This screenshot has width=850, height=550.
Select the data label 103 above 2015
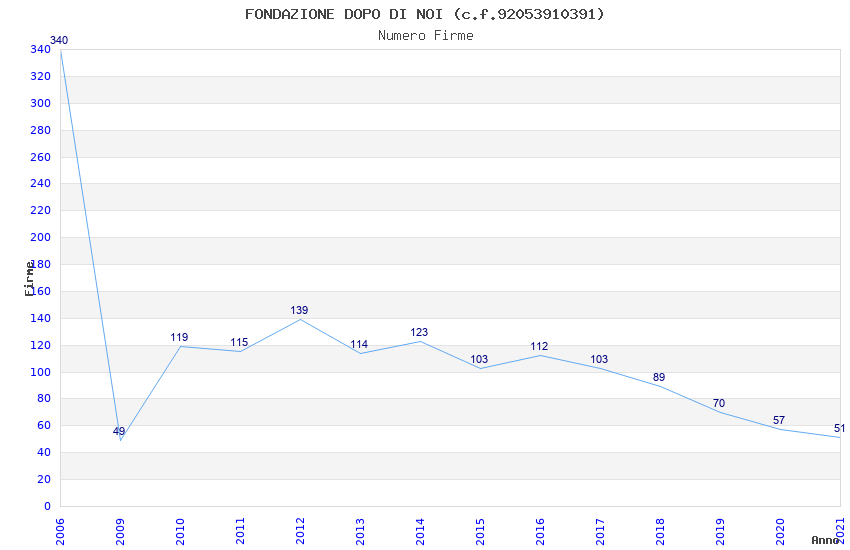pos(479,359)
